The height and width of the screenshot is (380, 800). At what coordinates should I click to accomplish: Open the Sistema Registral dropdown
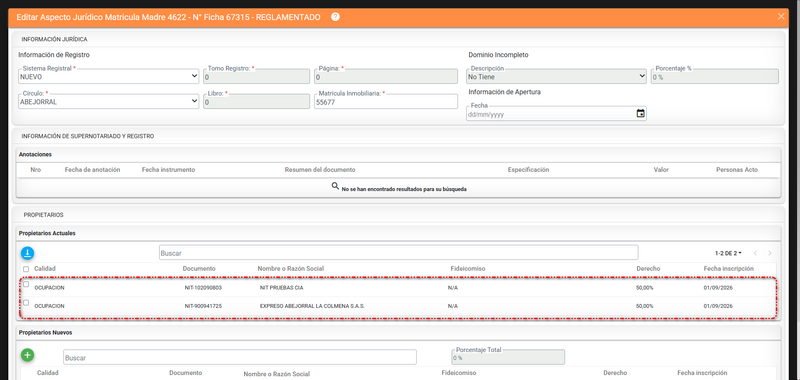point(108,76)
